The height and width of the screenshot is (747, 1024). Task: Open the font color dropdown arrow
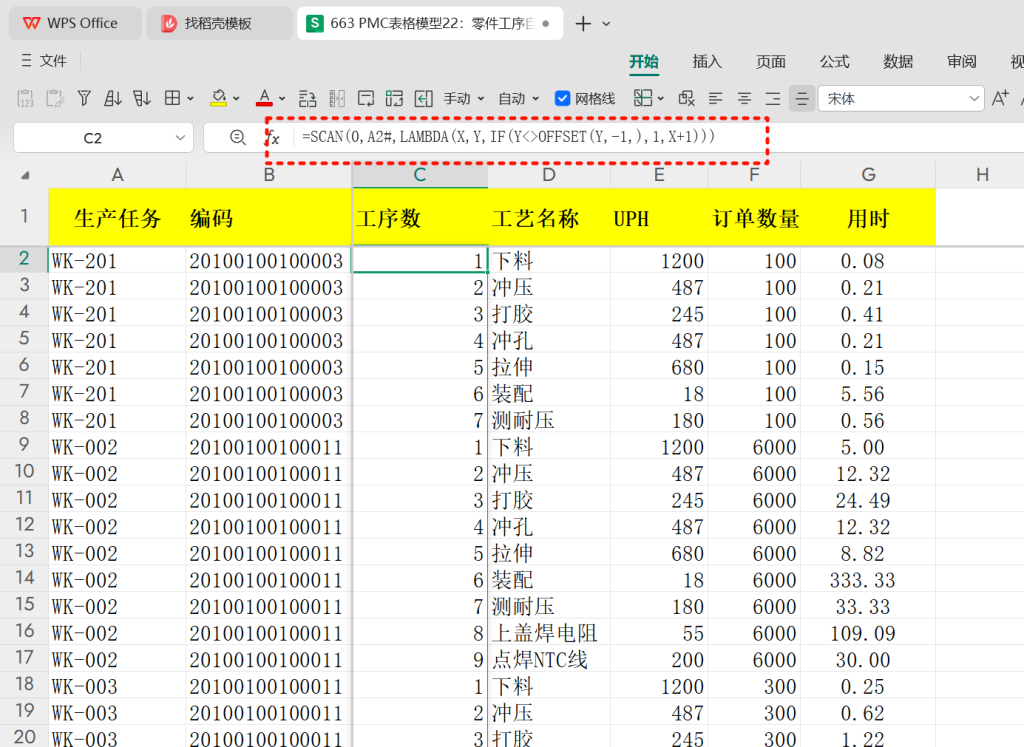(282, 99)
